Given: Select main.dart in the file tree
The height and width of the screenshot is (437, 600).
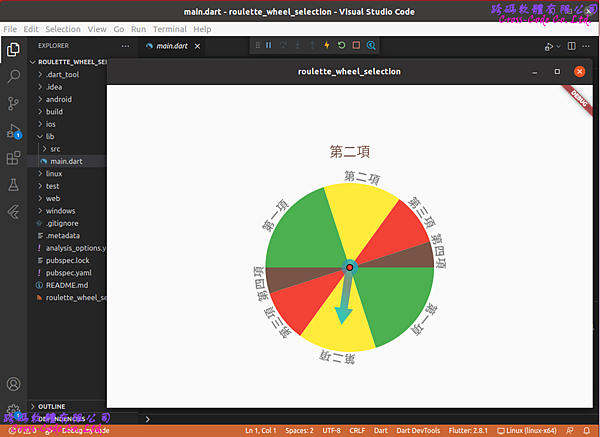Looking at the screenshot, I should (67, 161).
